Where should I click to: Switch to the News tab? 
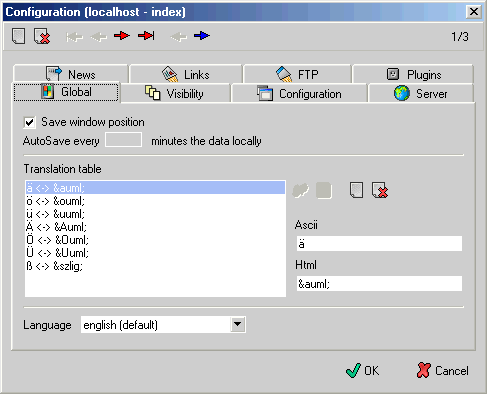(x=71, y=74)
